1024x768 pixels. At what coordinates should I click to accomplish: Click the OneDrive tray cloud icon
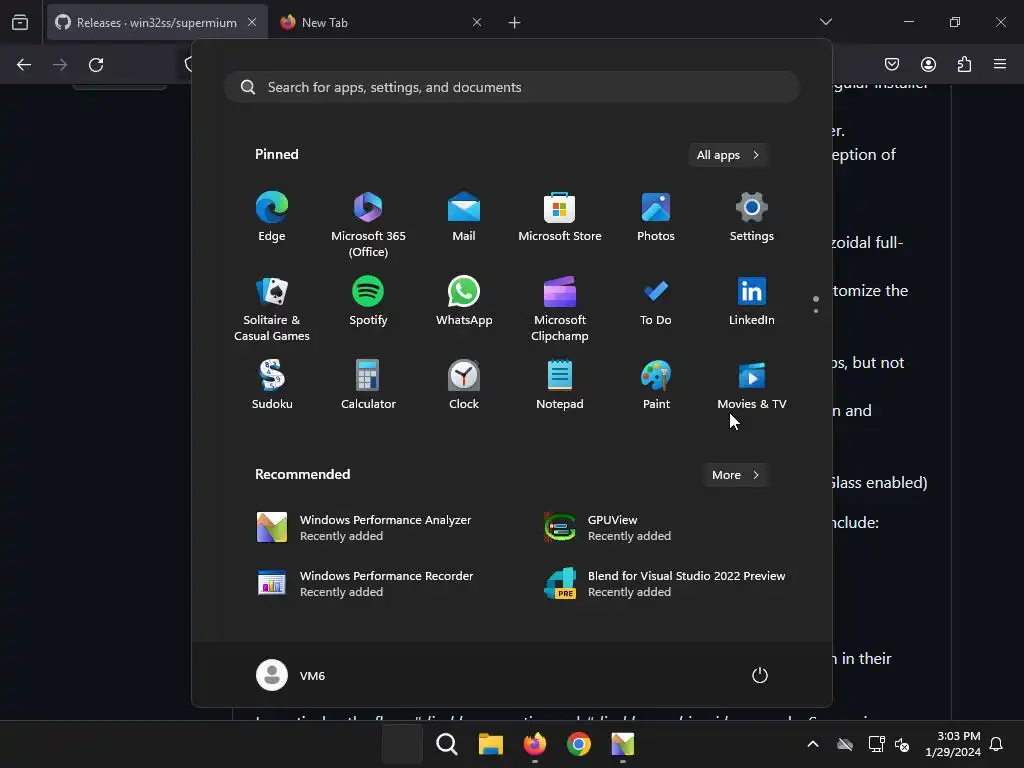845,744
